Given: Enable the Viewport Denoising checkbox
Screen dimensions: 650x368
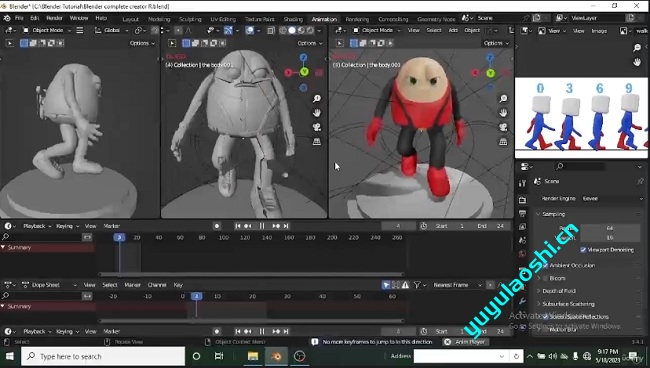Looking at the screenshot, I should [x=583, y=250].
